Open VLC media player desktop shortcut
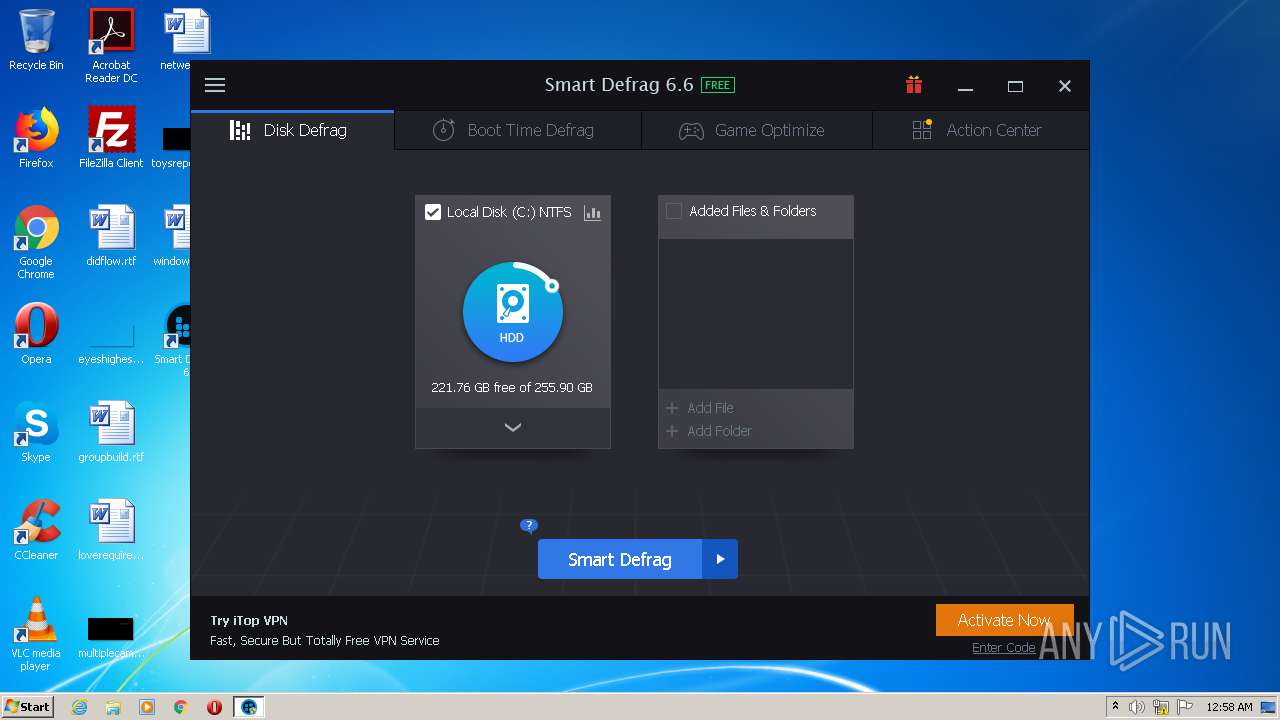 tap(36, 634)
